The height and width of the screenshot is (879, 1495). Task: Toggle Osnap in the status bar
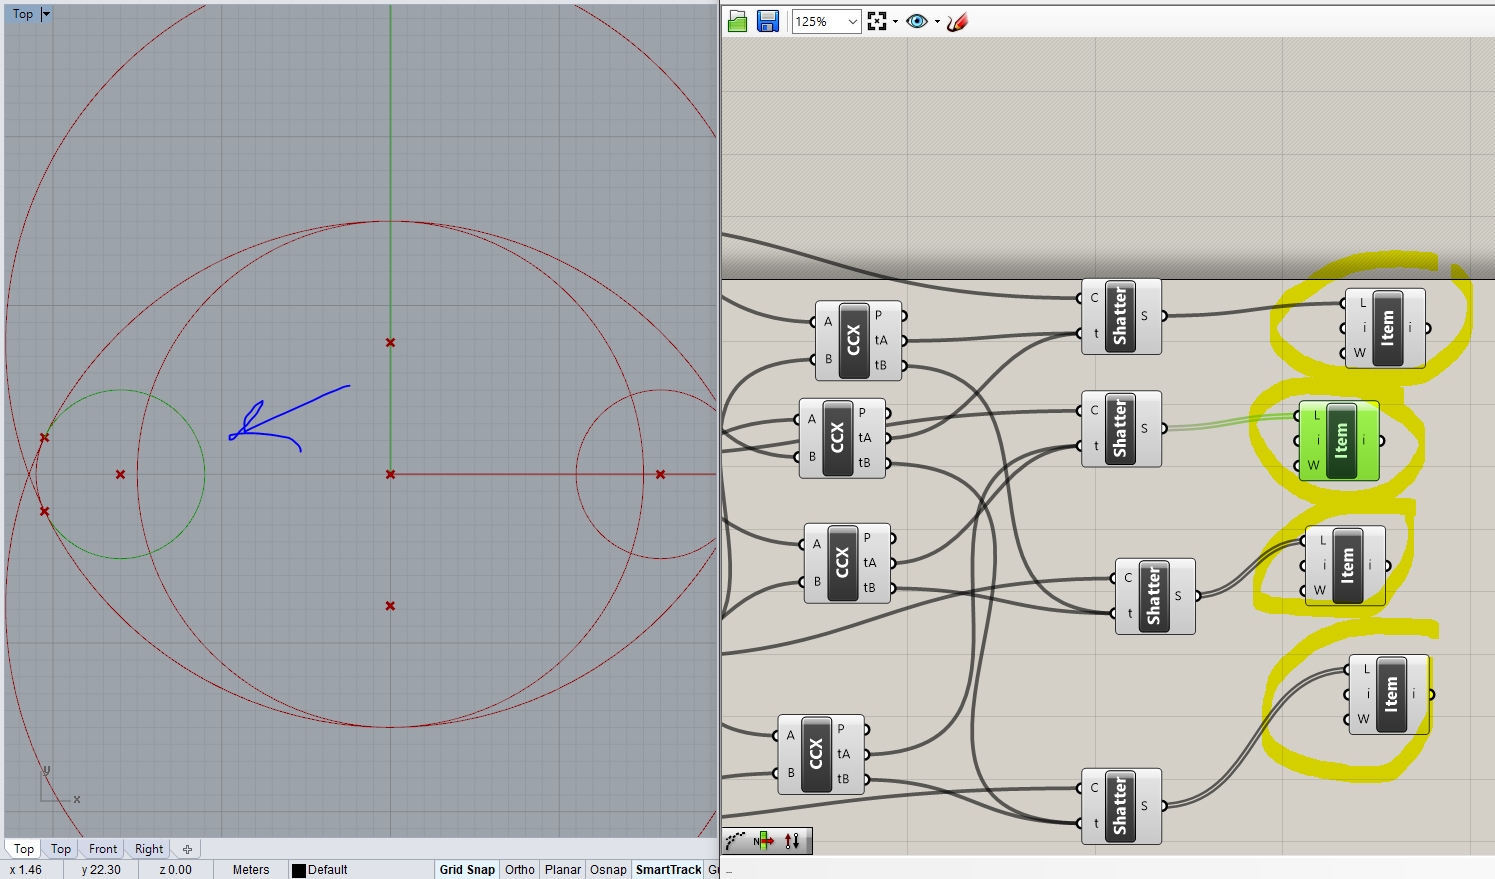point(608,870)
